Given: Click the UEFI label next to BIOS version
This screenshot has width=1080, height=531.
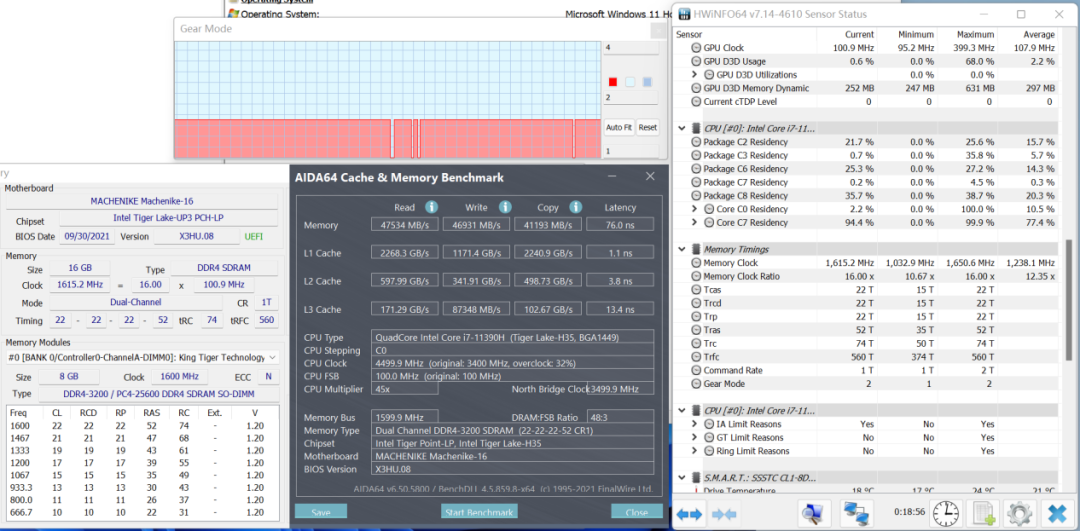Looking at the screenshot, I should pyautogui.click(x=253, y=236).
